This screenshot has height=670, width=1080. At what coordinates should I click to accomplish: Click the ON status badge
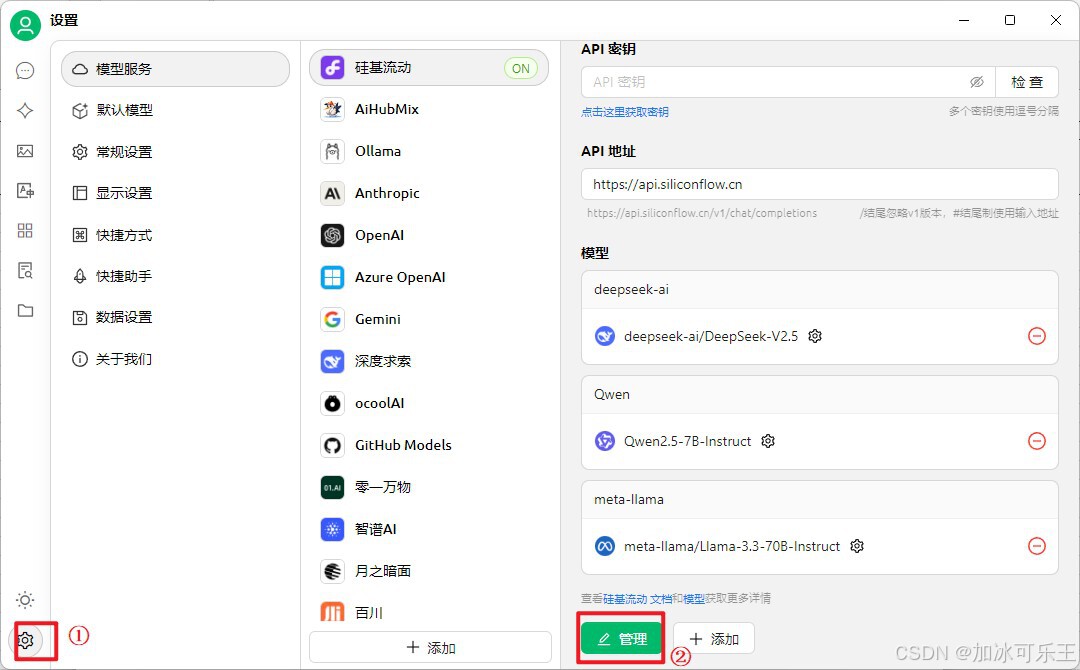(x=521, y=68)
